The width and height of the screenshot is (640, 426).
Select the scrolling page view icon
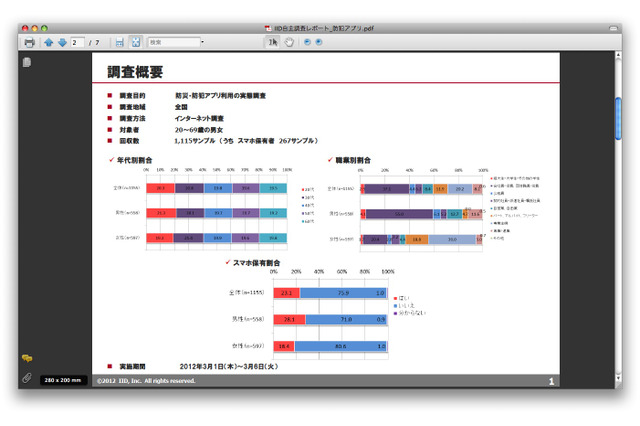[120, 42]
